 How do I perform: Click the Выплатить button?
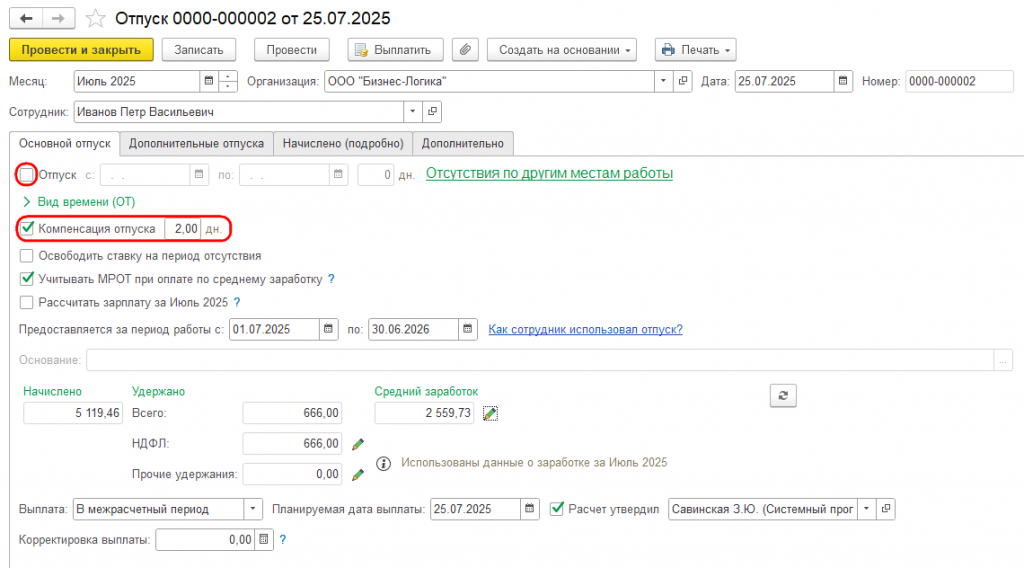[395, 50]
